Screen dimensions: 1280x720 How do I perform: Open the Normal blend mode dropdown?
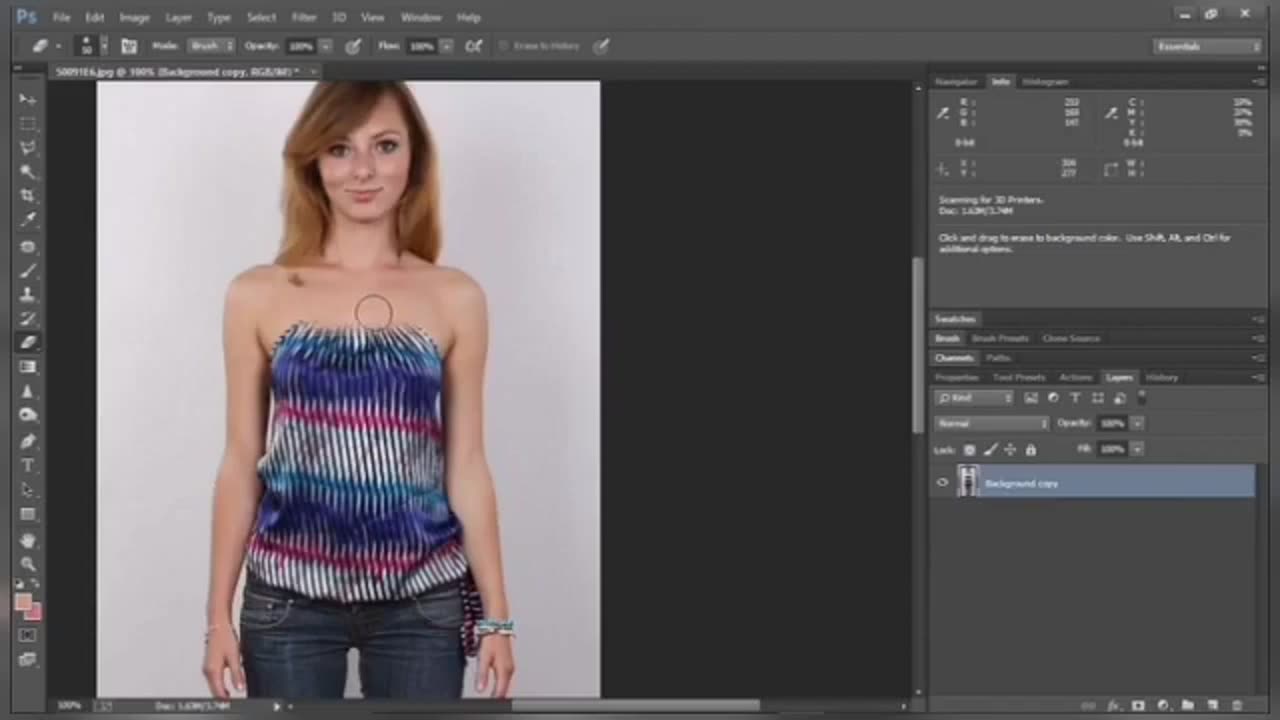991,423
